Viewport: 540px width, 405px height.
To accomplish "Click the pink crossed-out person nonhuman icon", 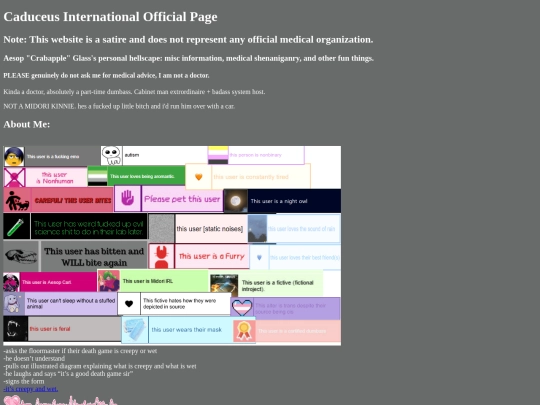I will [14, 177].
